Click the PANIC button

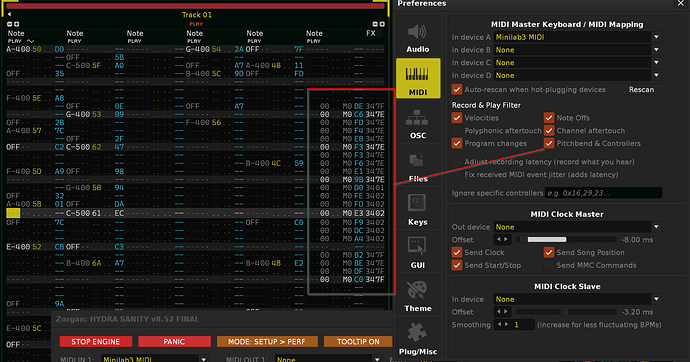(x=174, y=342)
